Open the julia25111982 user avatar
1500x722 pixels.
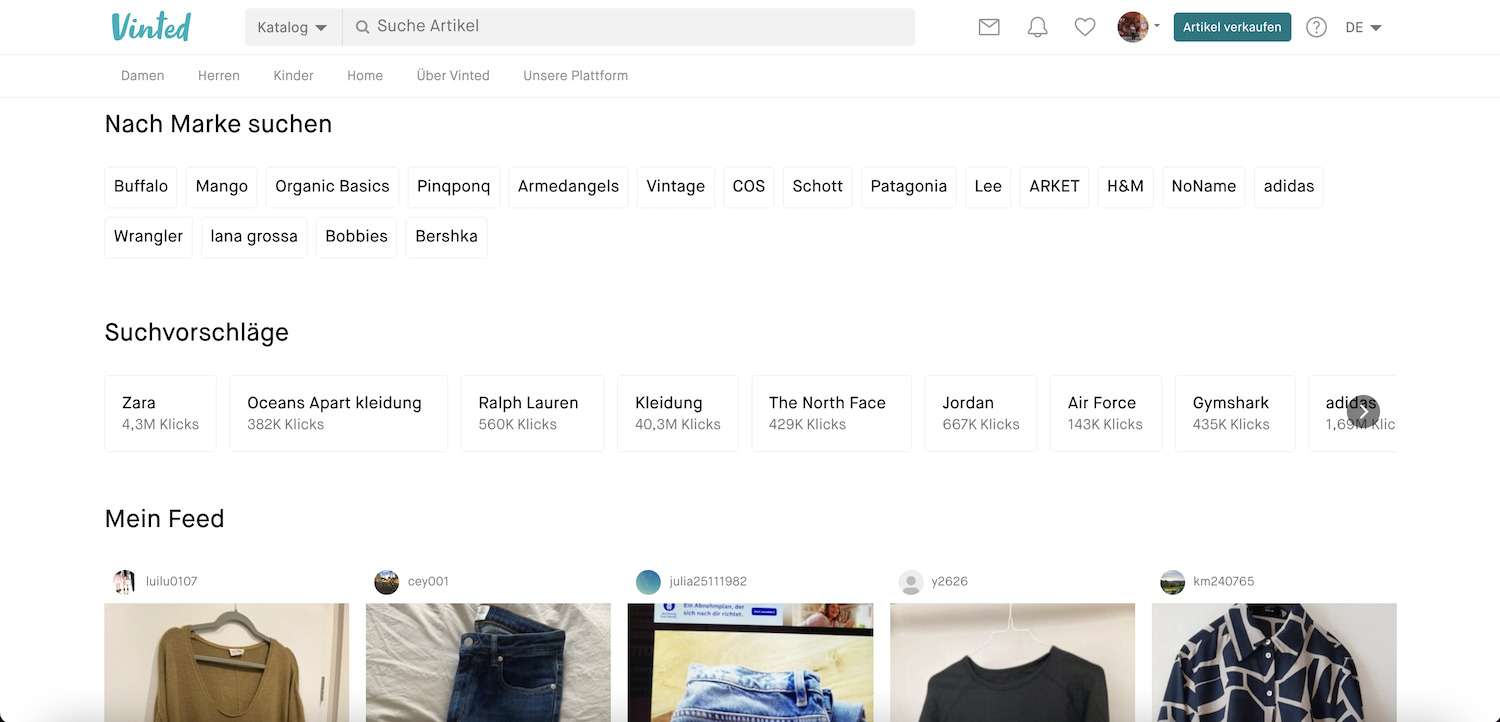click(648, 582)
